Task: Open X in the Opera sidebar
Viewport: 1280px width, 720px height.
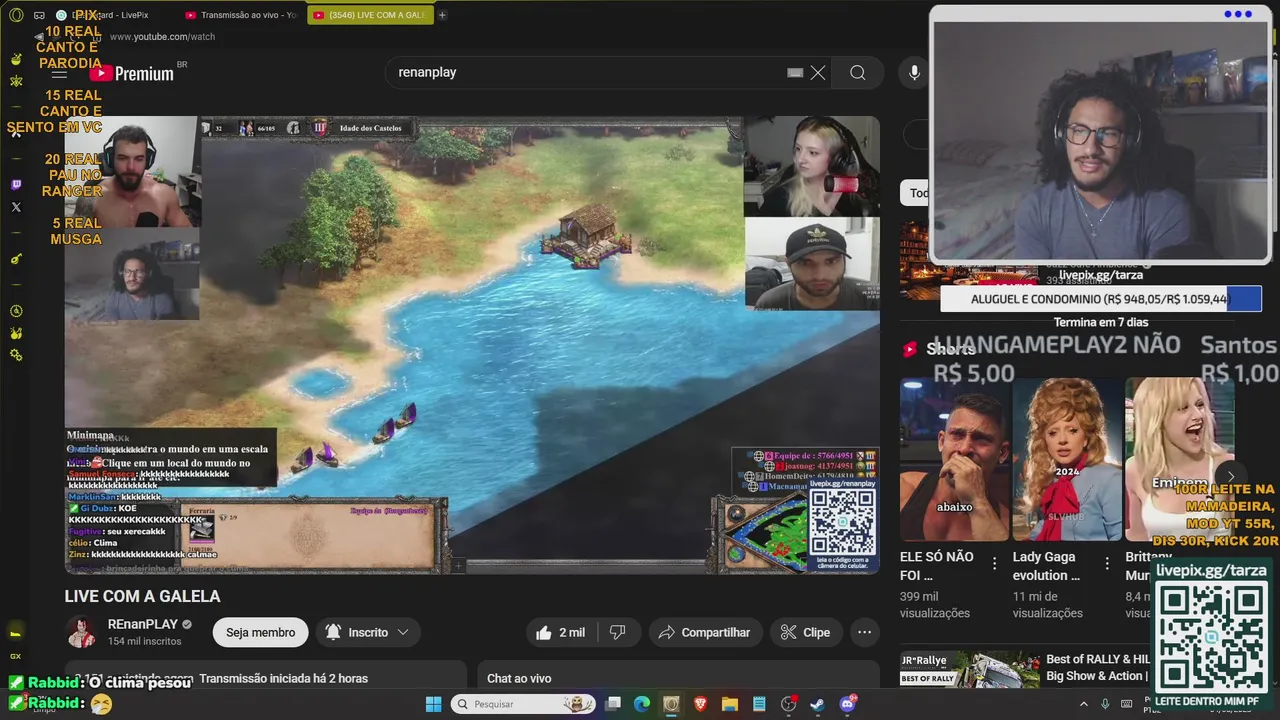Action: click(16, 207)
